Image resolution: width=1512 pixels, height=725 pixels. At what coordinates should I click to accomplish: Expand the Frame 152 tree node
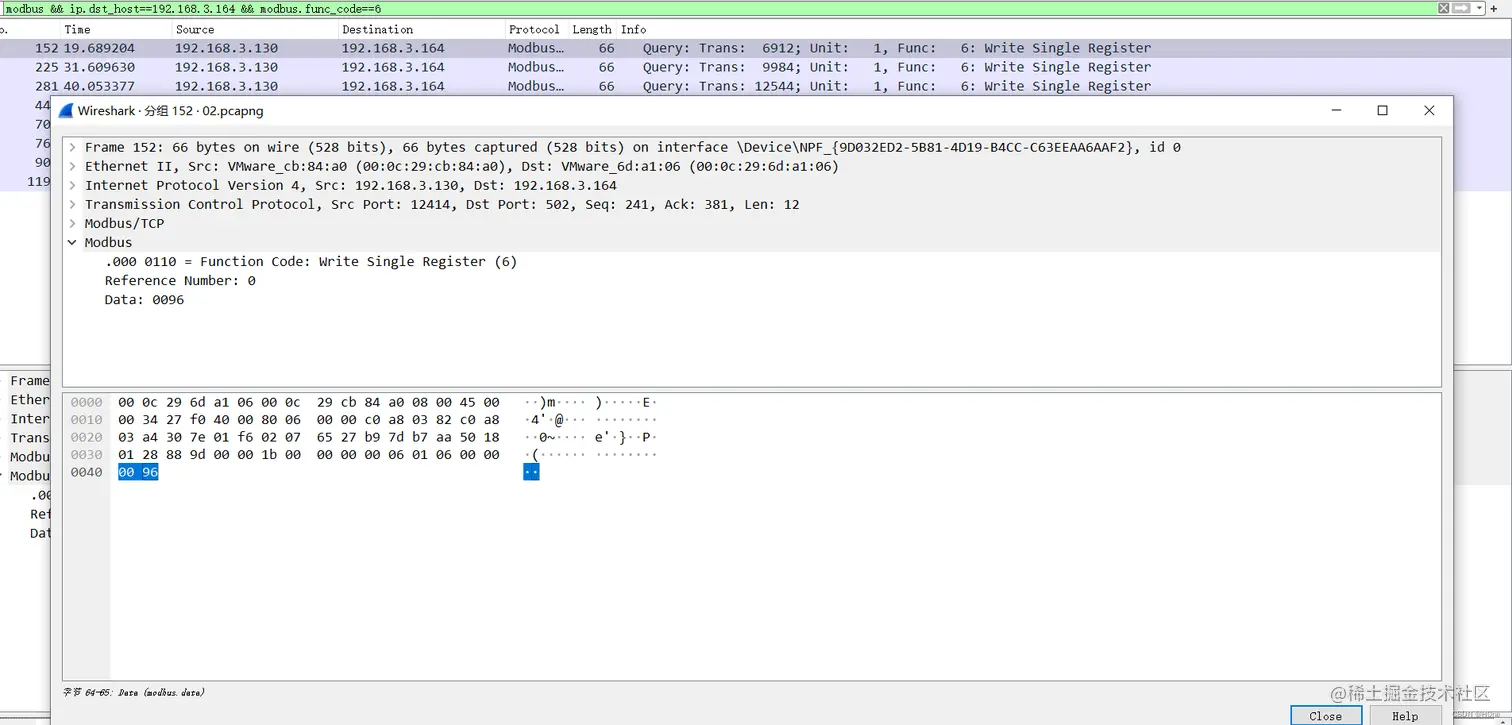click(72, 147)
